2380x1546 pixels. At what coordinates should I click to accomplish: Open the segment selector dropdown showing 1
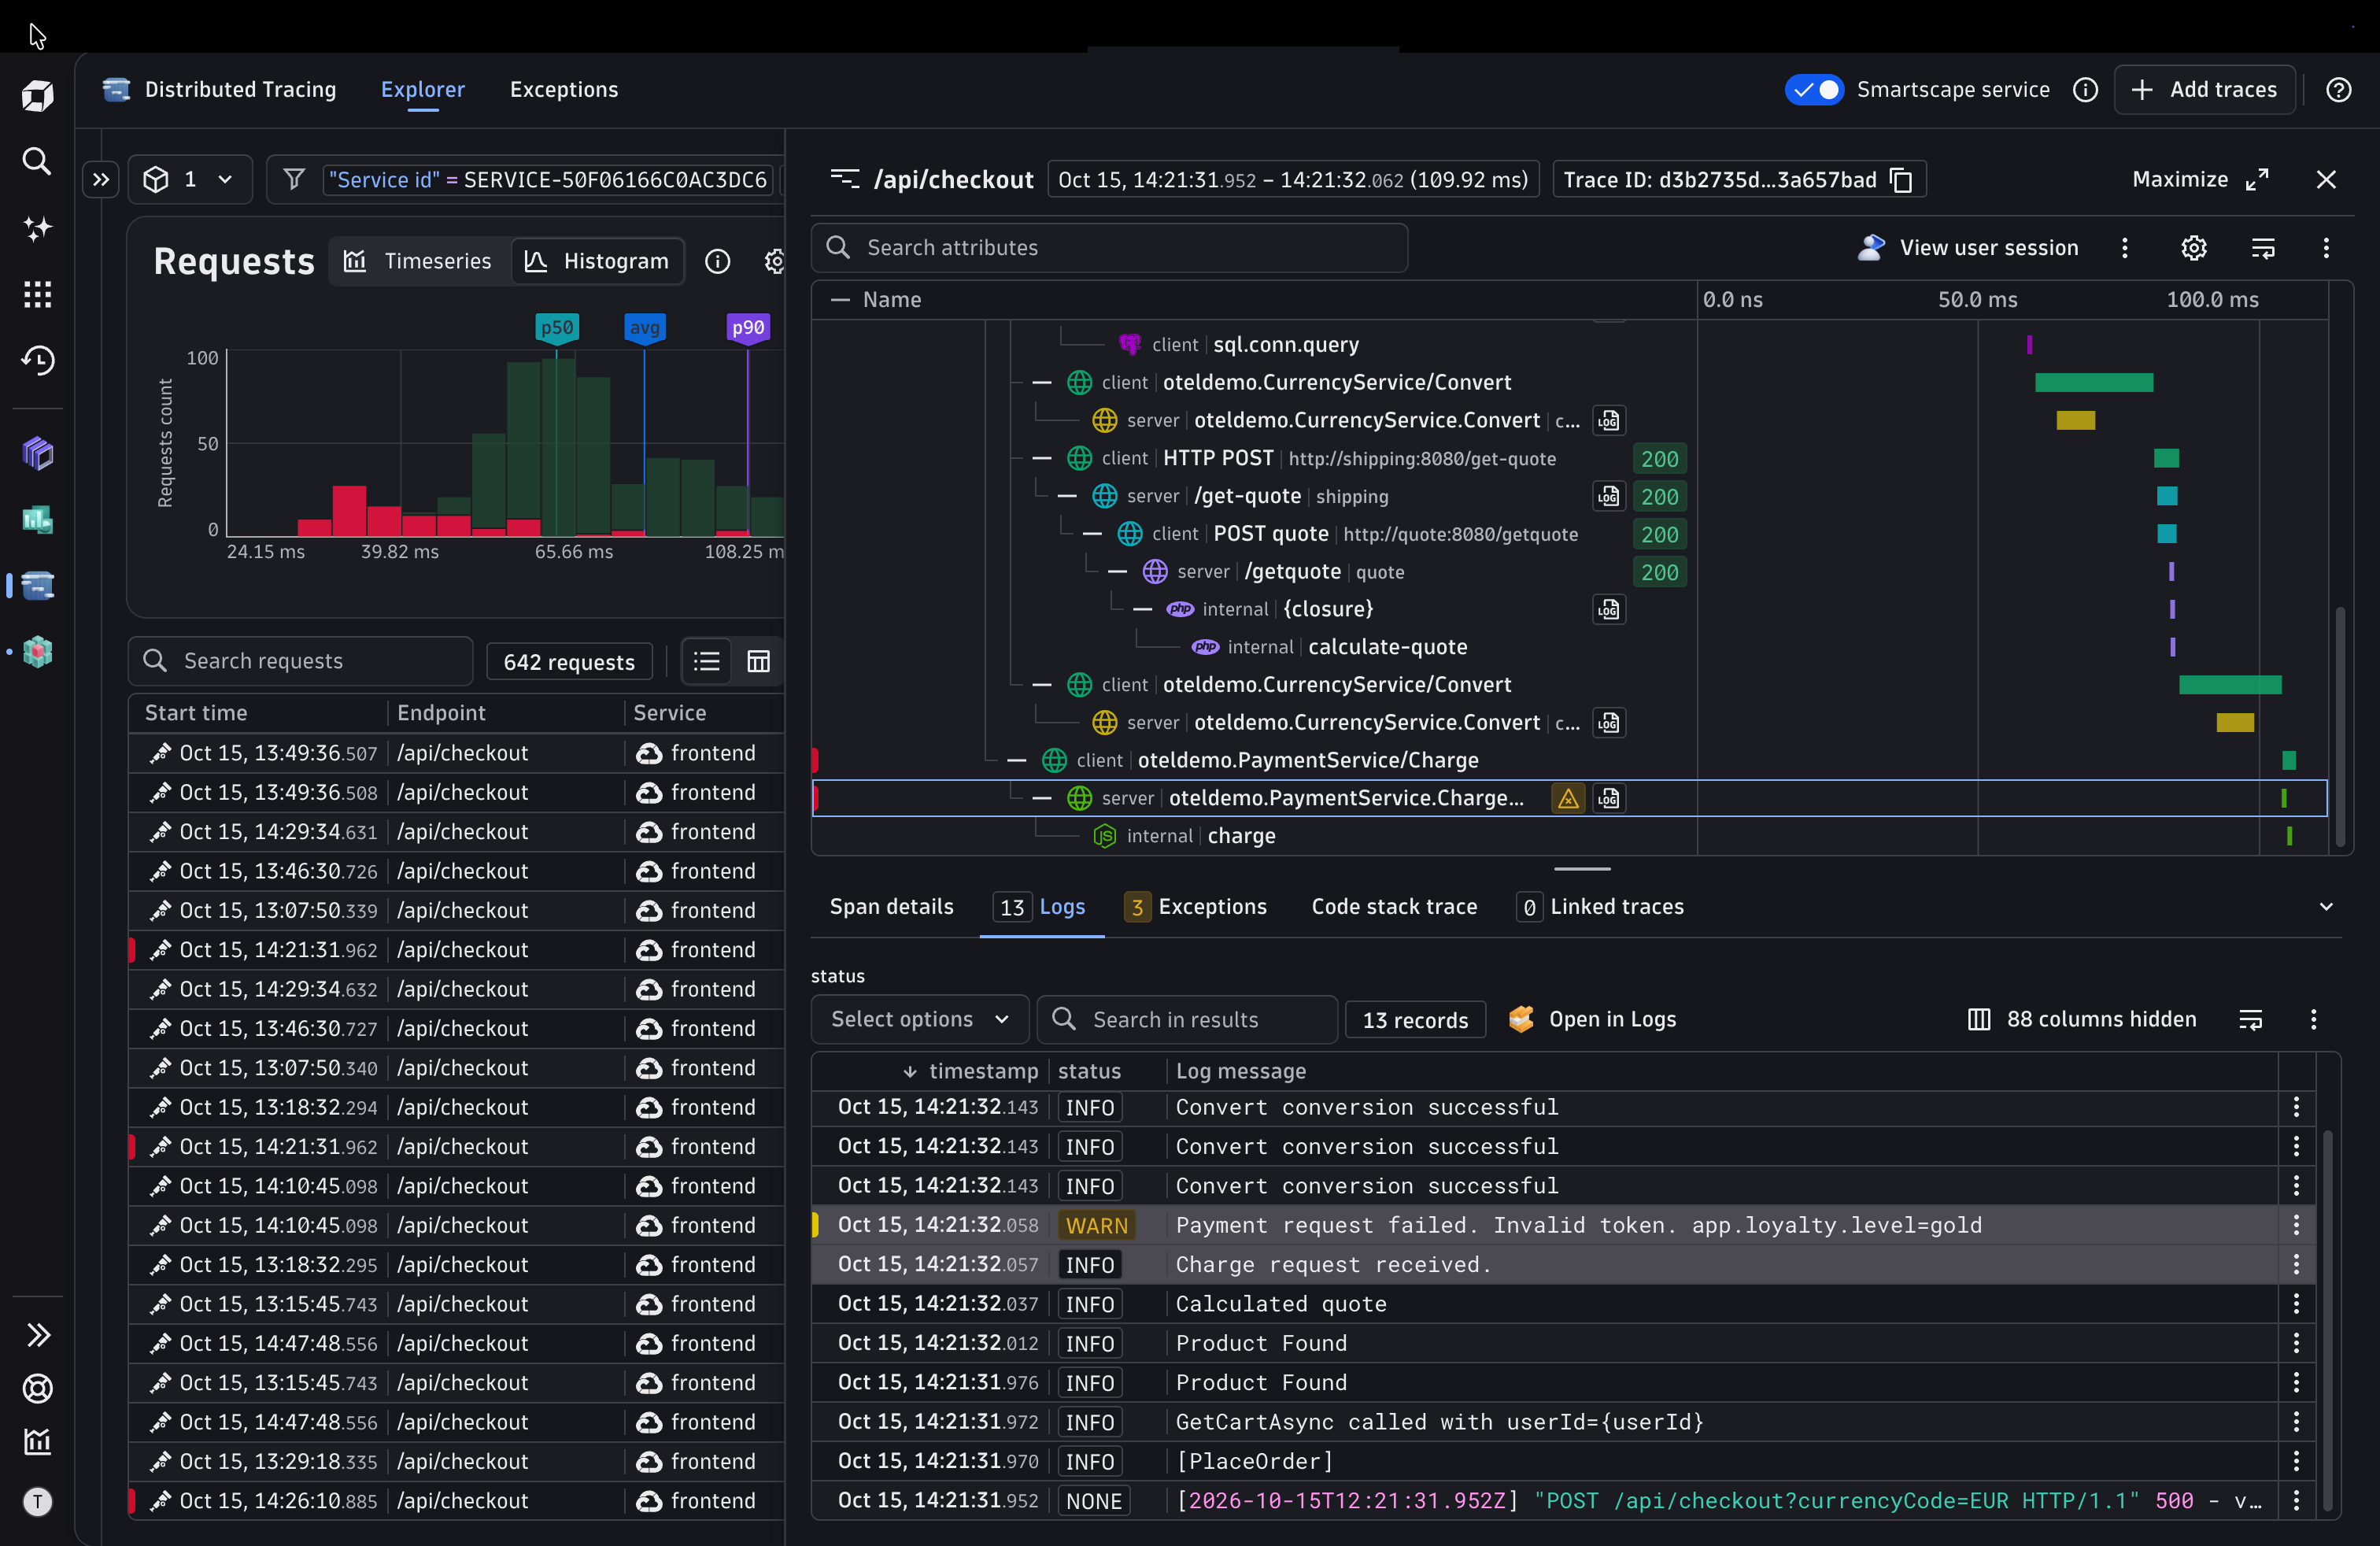click(189, 180)
